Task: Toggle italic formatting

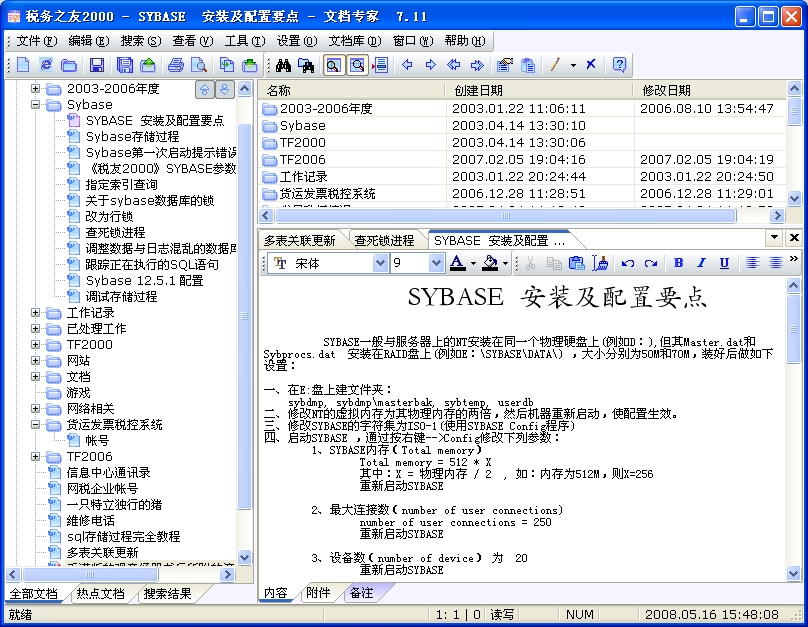Action: [701, 263]
